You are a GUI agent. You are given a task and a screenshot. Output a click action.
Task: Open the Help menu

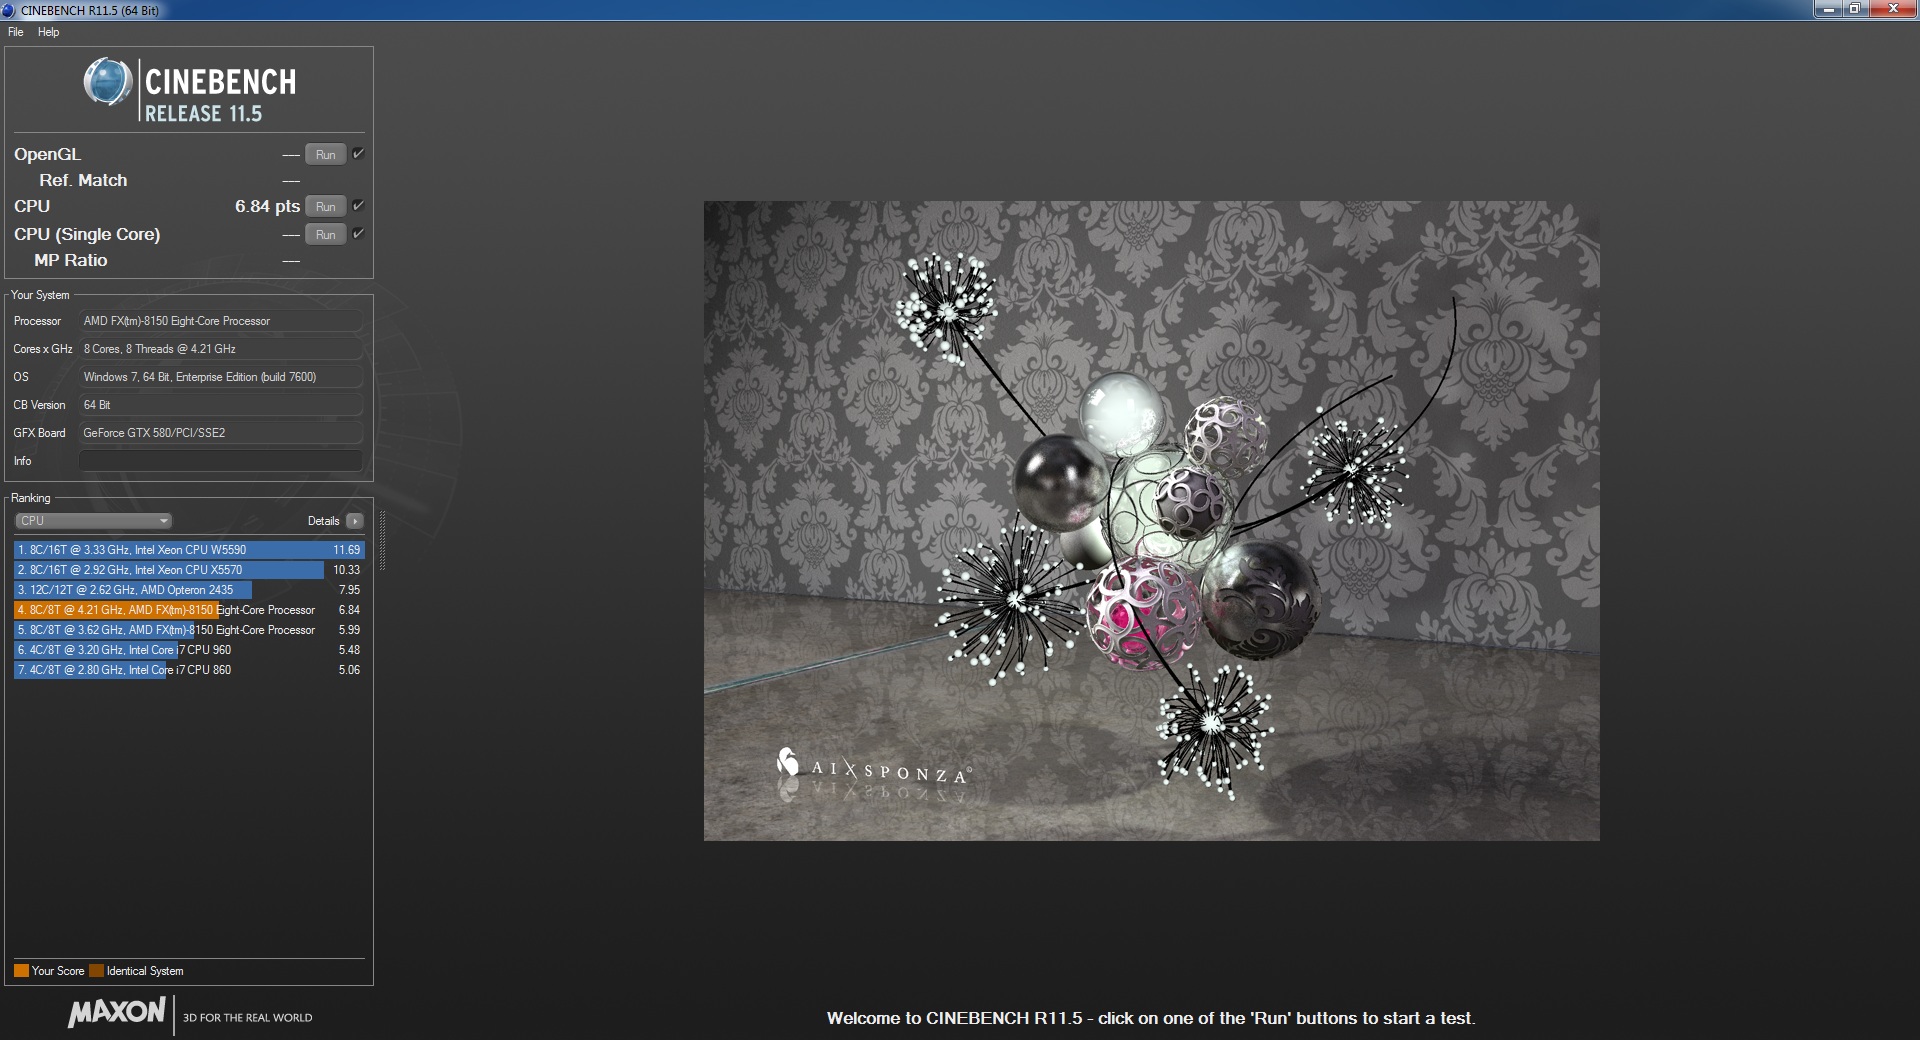[48, 32]
